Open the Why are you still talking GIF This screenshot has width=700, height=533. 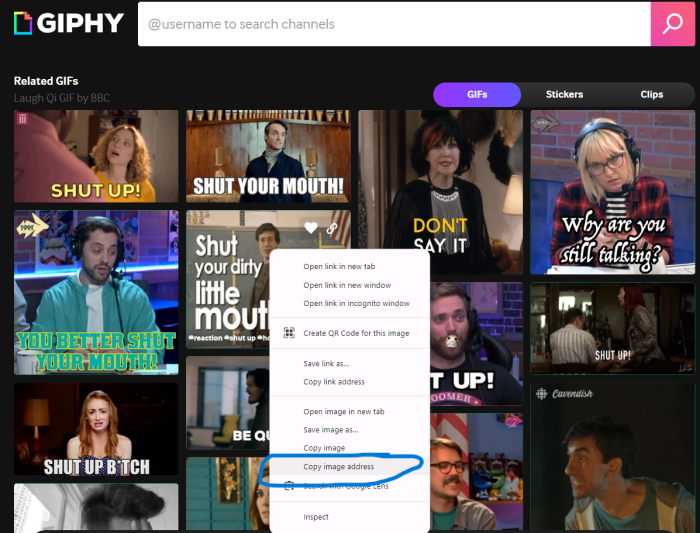(x=612, y=192)
